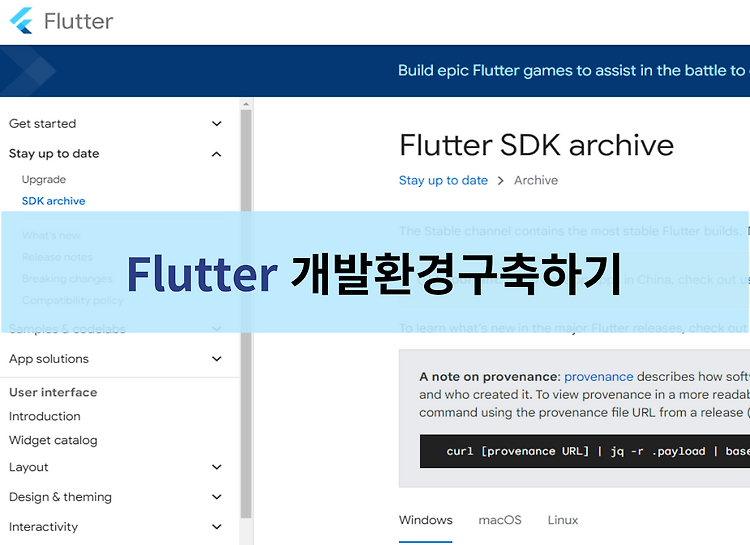This screenshot has width=750, height=545.
Task: Click the User interface heading
Action: tap(53, 392)
